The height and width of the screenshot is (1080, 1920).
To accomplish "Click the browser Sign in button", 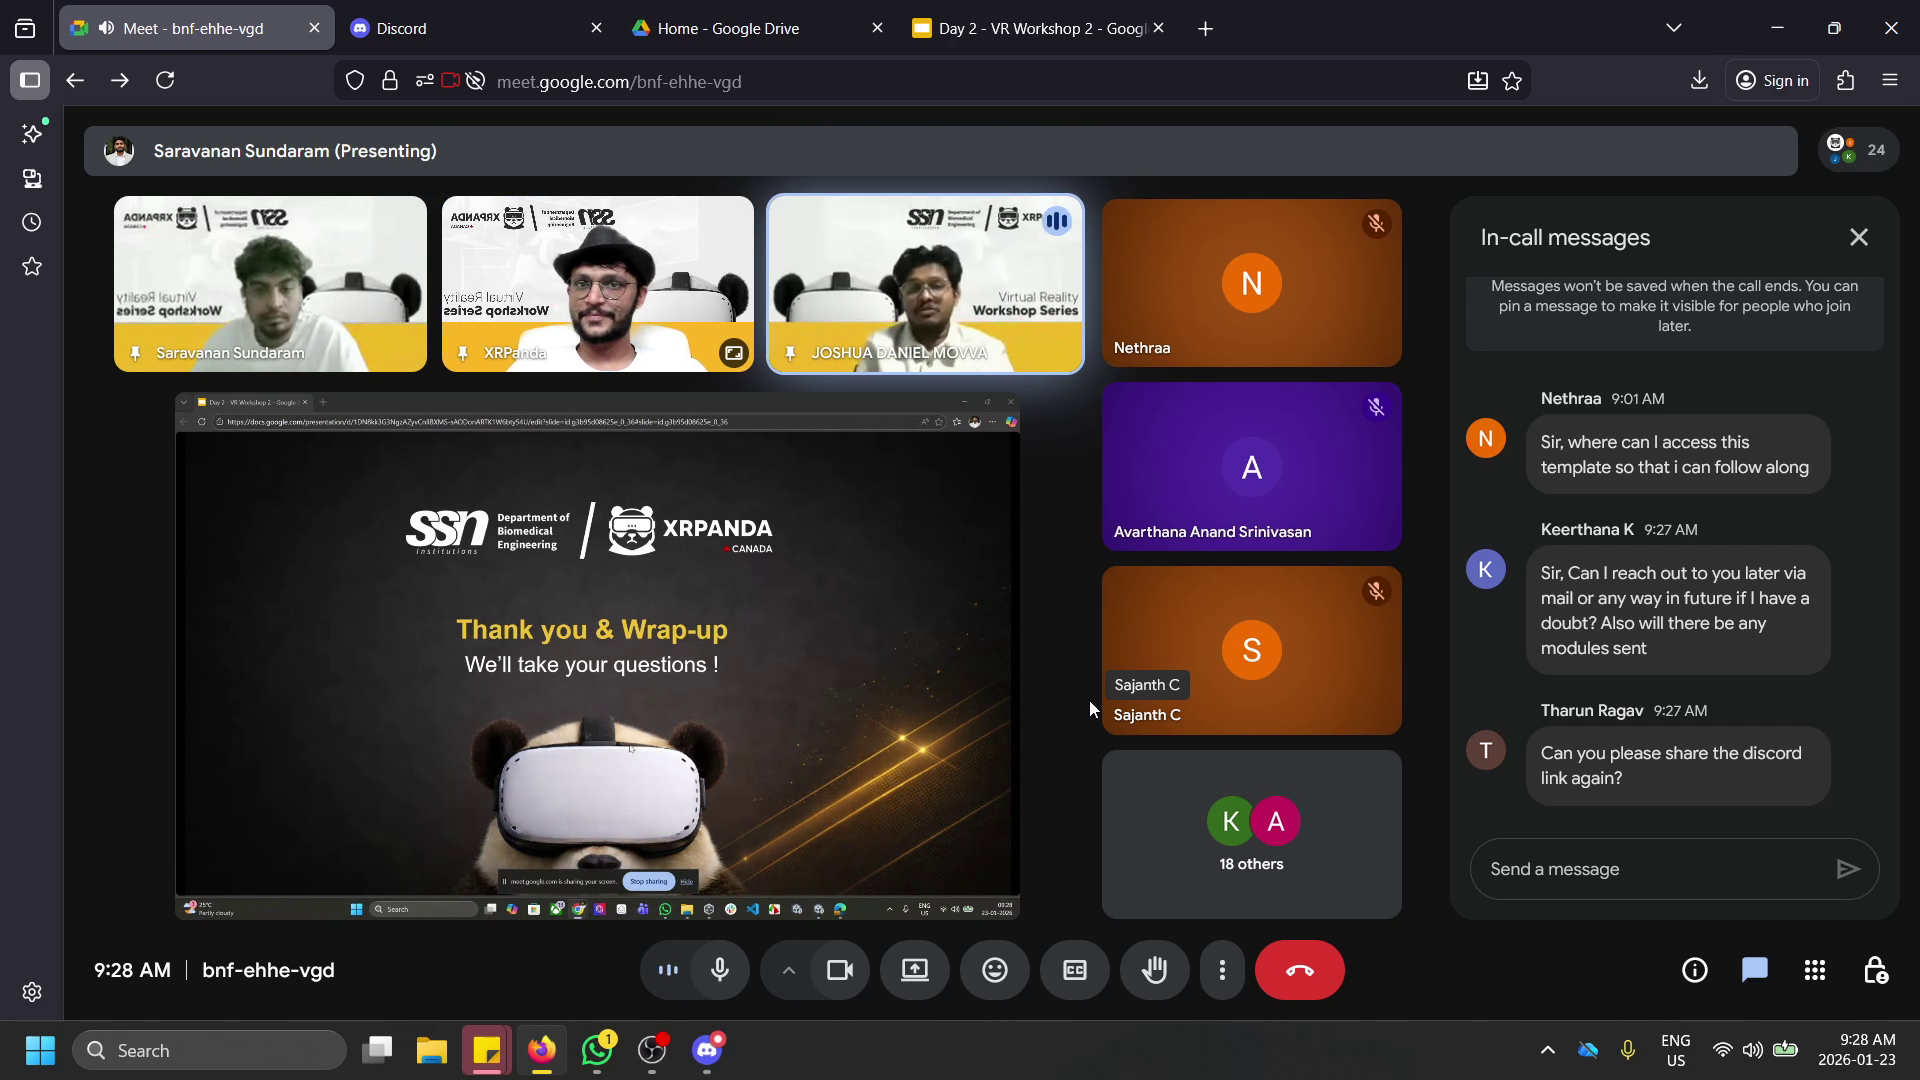I will click(1772, 81).
